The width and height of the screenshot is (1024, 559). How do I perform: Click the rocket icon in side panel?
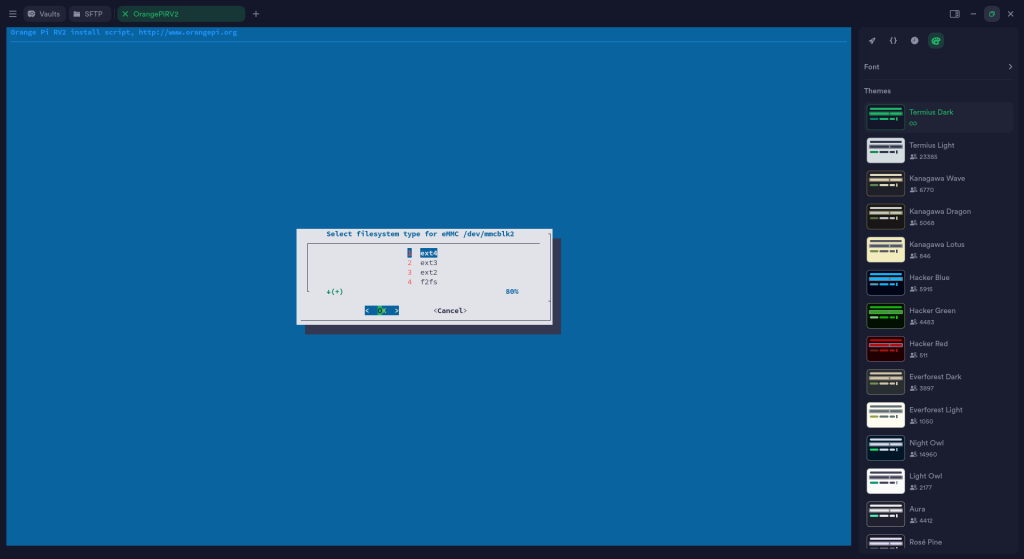pyautogui.click(x=872, y=41)
